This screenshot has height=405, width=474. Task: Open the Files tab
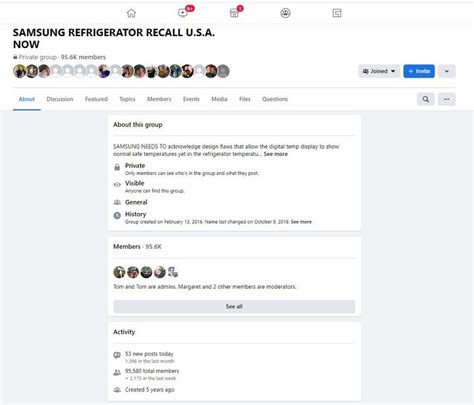click(x=245, y=99)
